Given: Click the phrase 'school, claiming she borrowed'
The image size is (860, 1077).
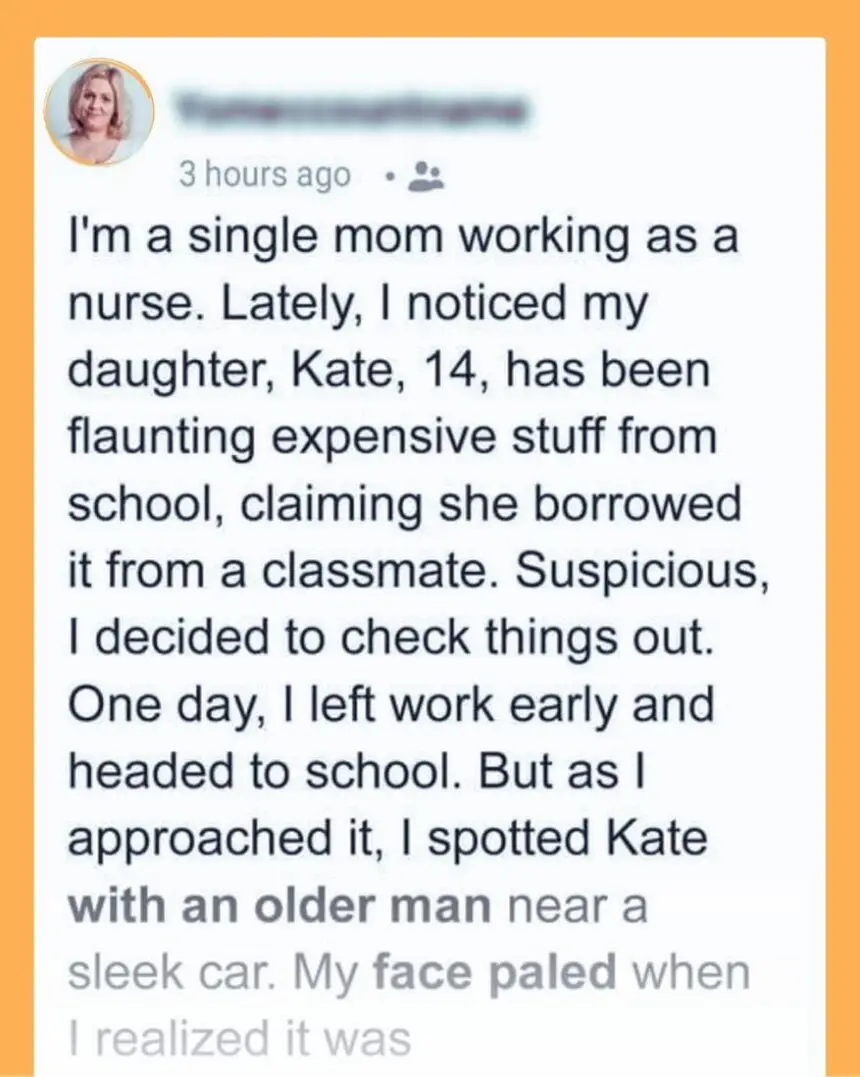Looking at the screenshot, I should [404, 503].
